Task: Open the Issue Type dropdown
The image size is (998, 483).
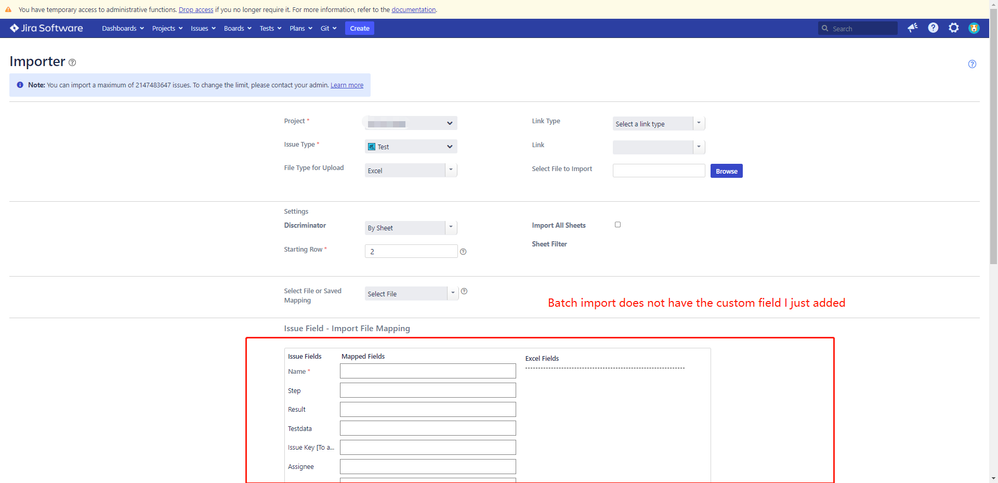Action: pos(410,147)
